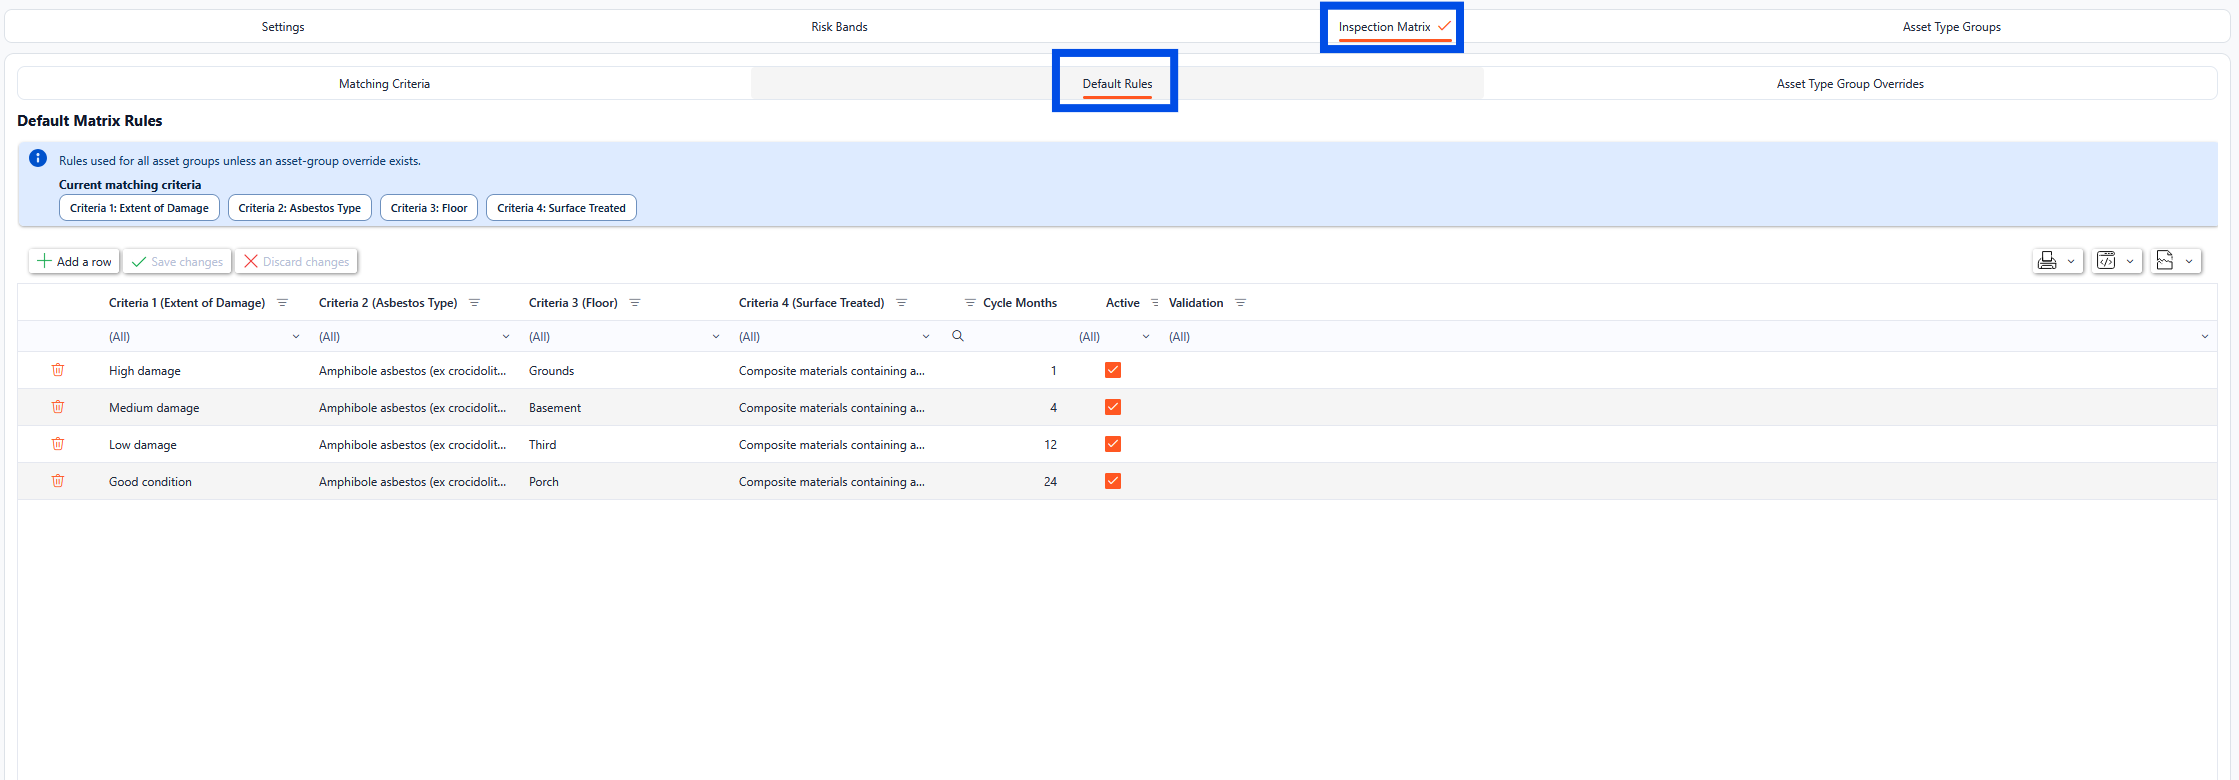This screenshot has width=2239, height=780.
Task: Toggle Active checkbox for Low damage row
Action: 1113,444
